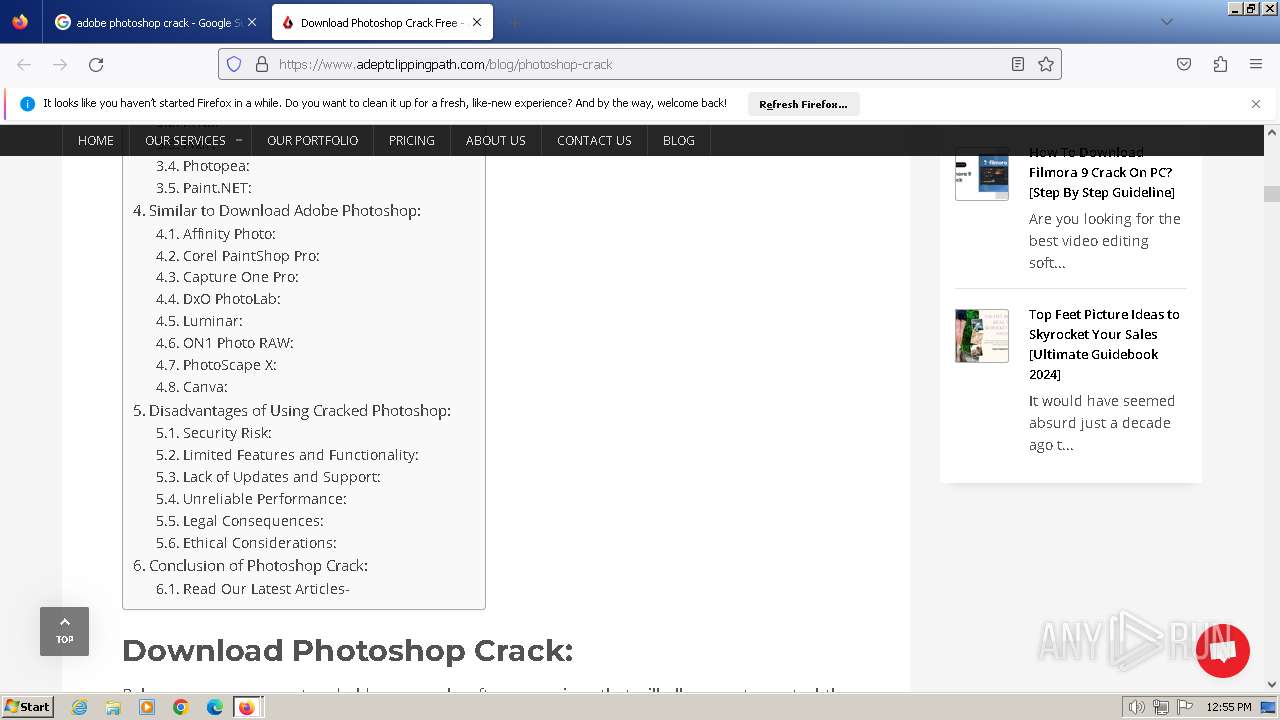Close the Google search tab
This screenshot has width=1280, height=720.
[x=251, y=22]
